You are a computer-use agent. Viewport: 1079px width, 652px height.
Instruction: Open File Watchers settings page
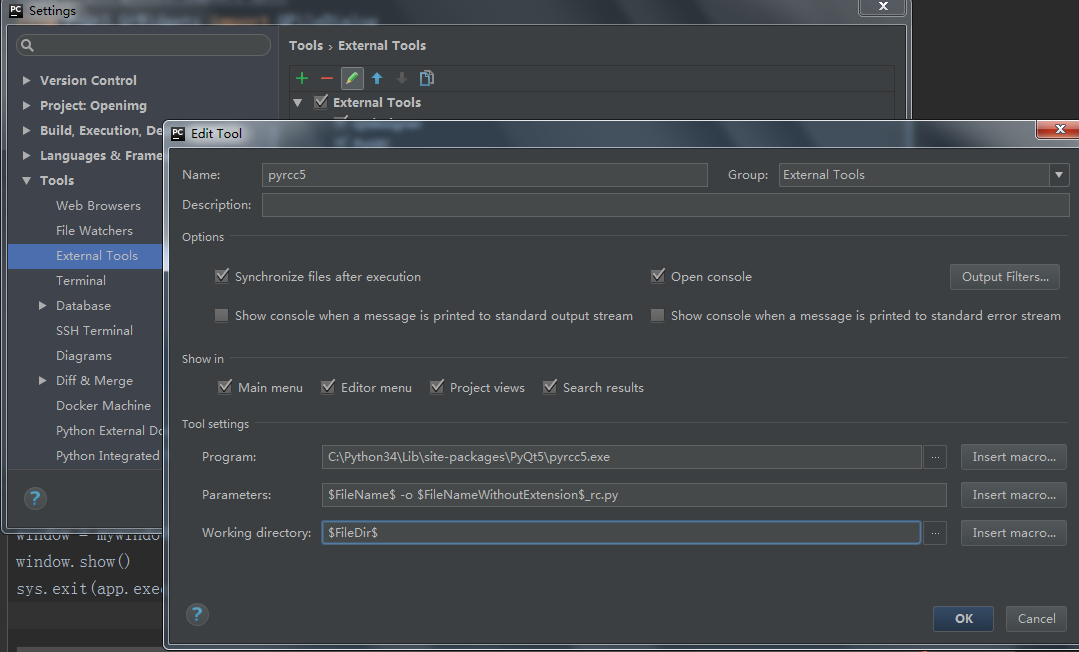tap(94, 231)
